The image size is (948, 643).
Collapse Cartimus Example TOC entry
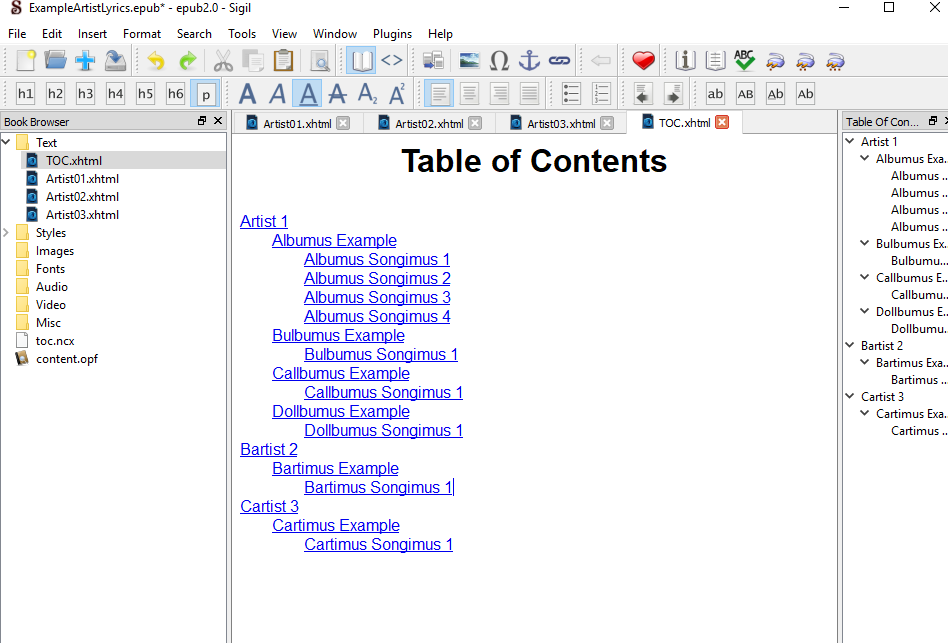[865, 413]
